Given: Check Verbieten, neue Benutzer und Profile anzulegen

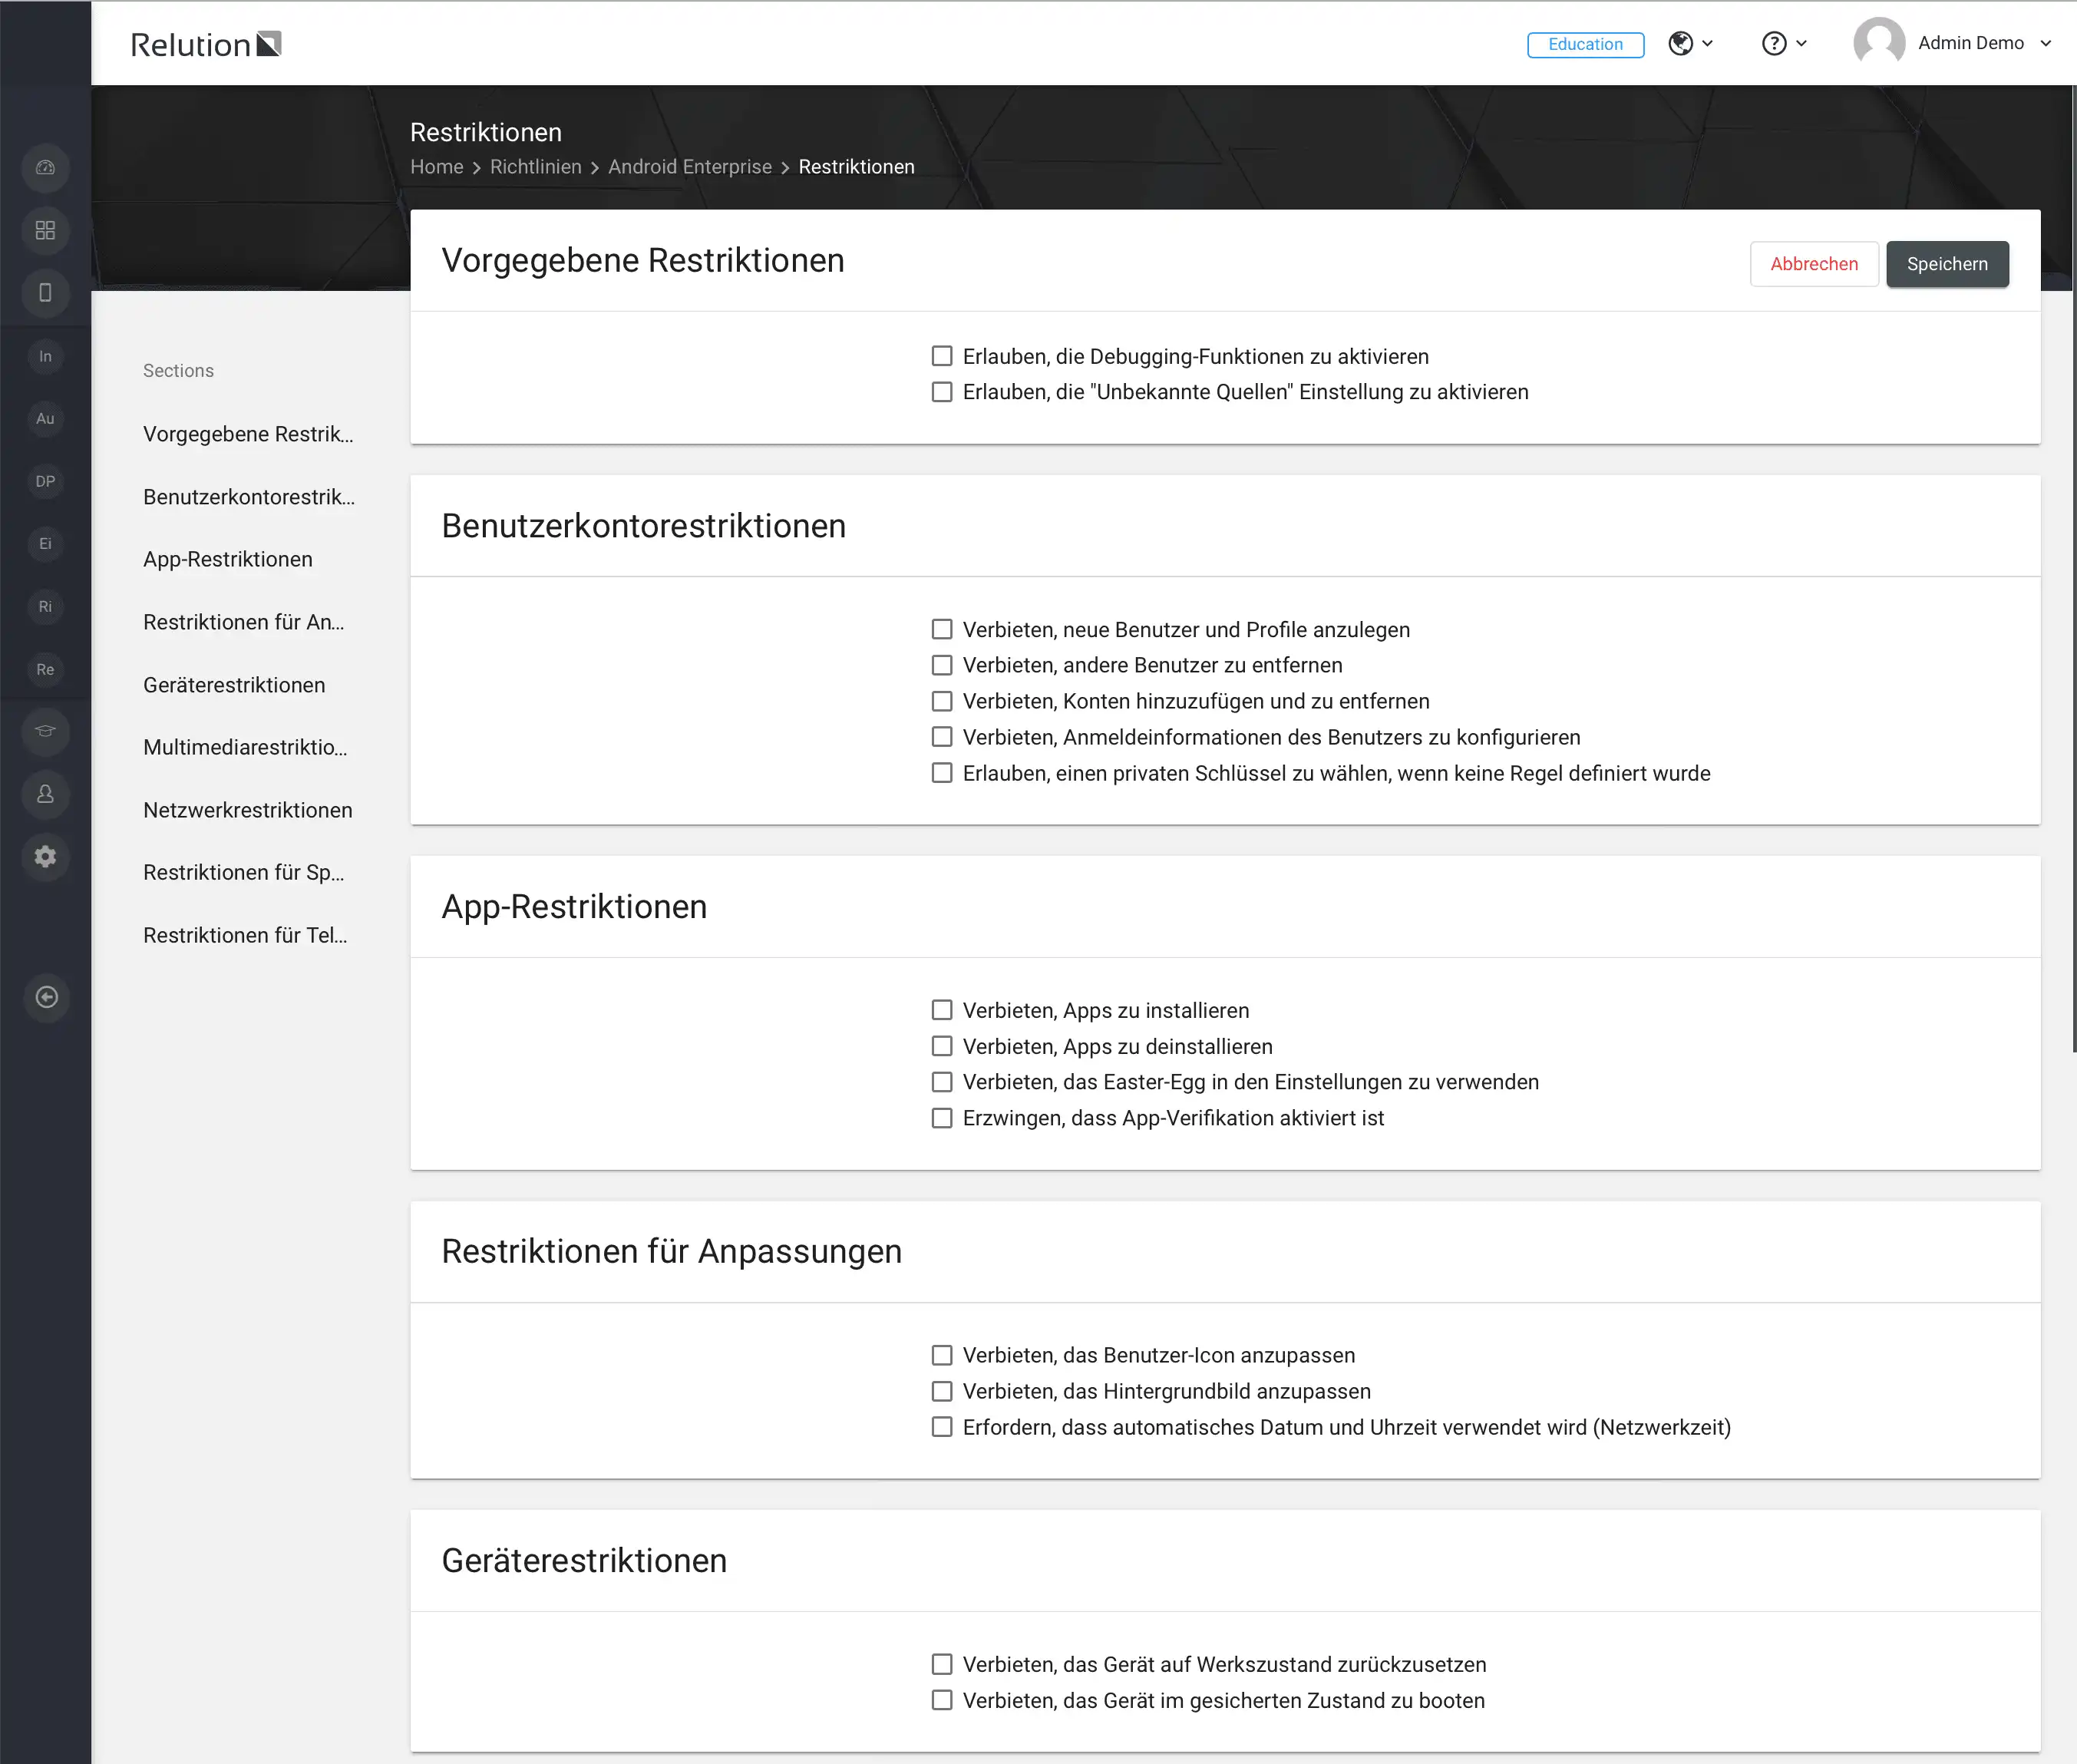Looking at the screenshot, I should tap(942, 629).
